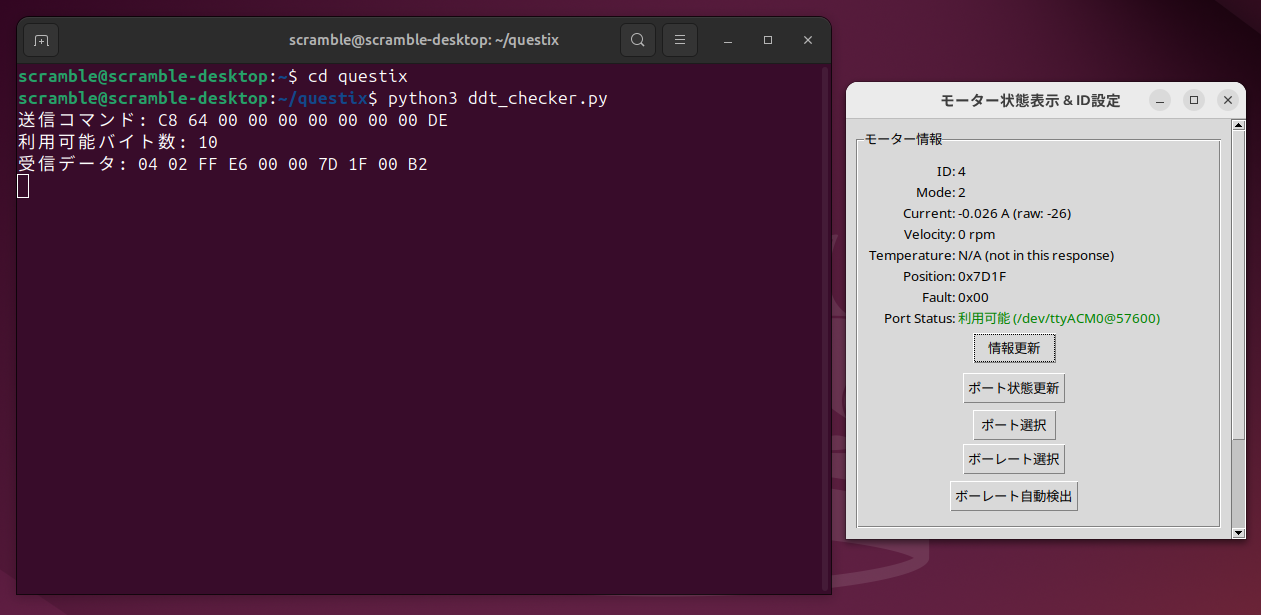Click the 利用可能バイト数: 10 line
1261x615 pixels.
[x=118, y=142]
